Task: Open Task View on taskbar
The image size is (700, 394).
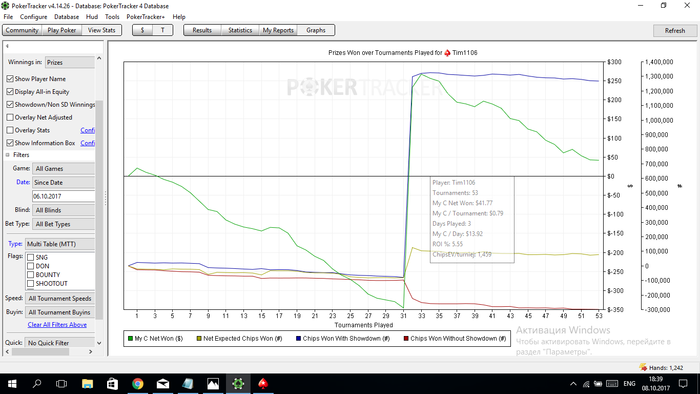Action: [62, 384]
